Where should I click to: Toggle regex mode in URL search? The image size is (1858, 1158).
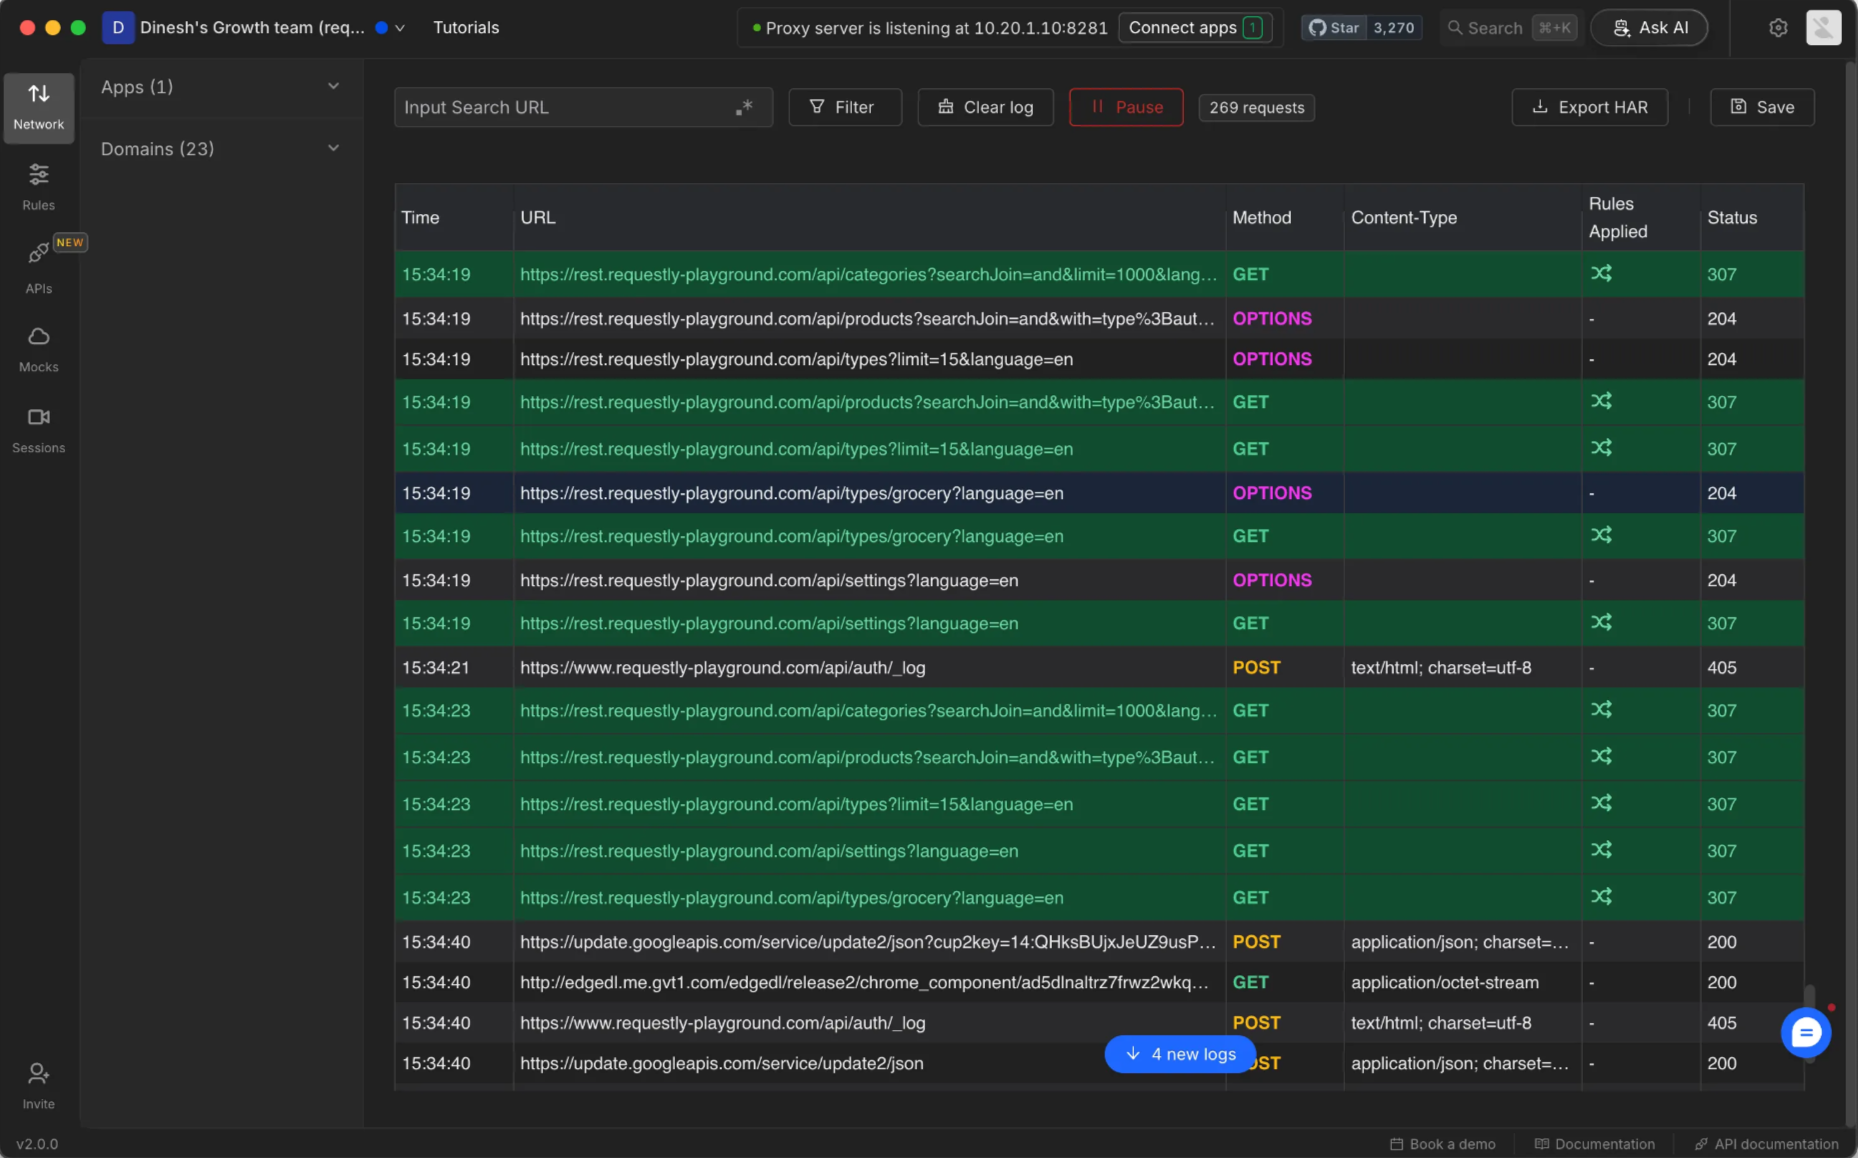[744, 107]
